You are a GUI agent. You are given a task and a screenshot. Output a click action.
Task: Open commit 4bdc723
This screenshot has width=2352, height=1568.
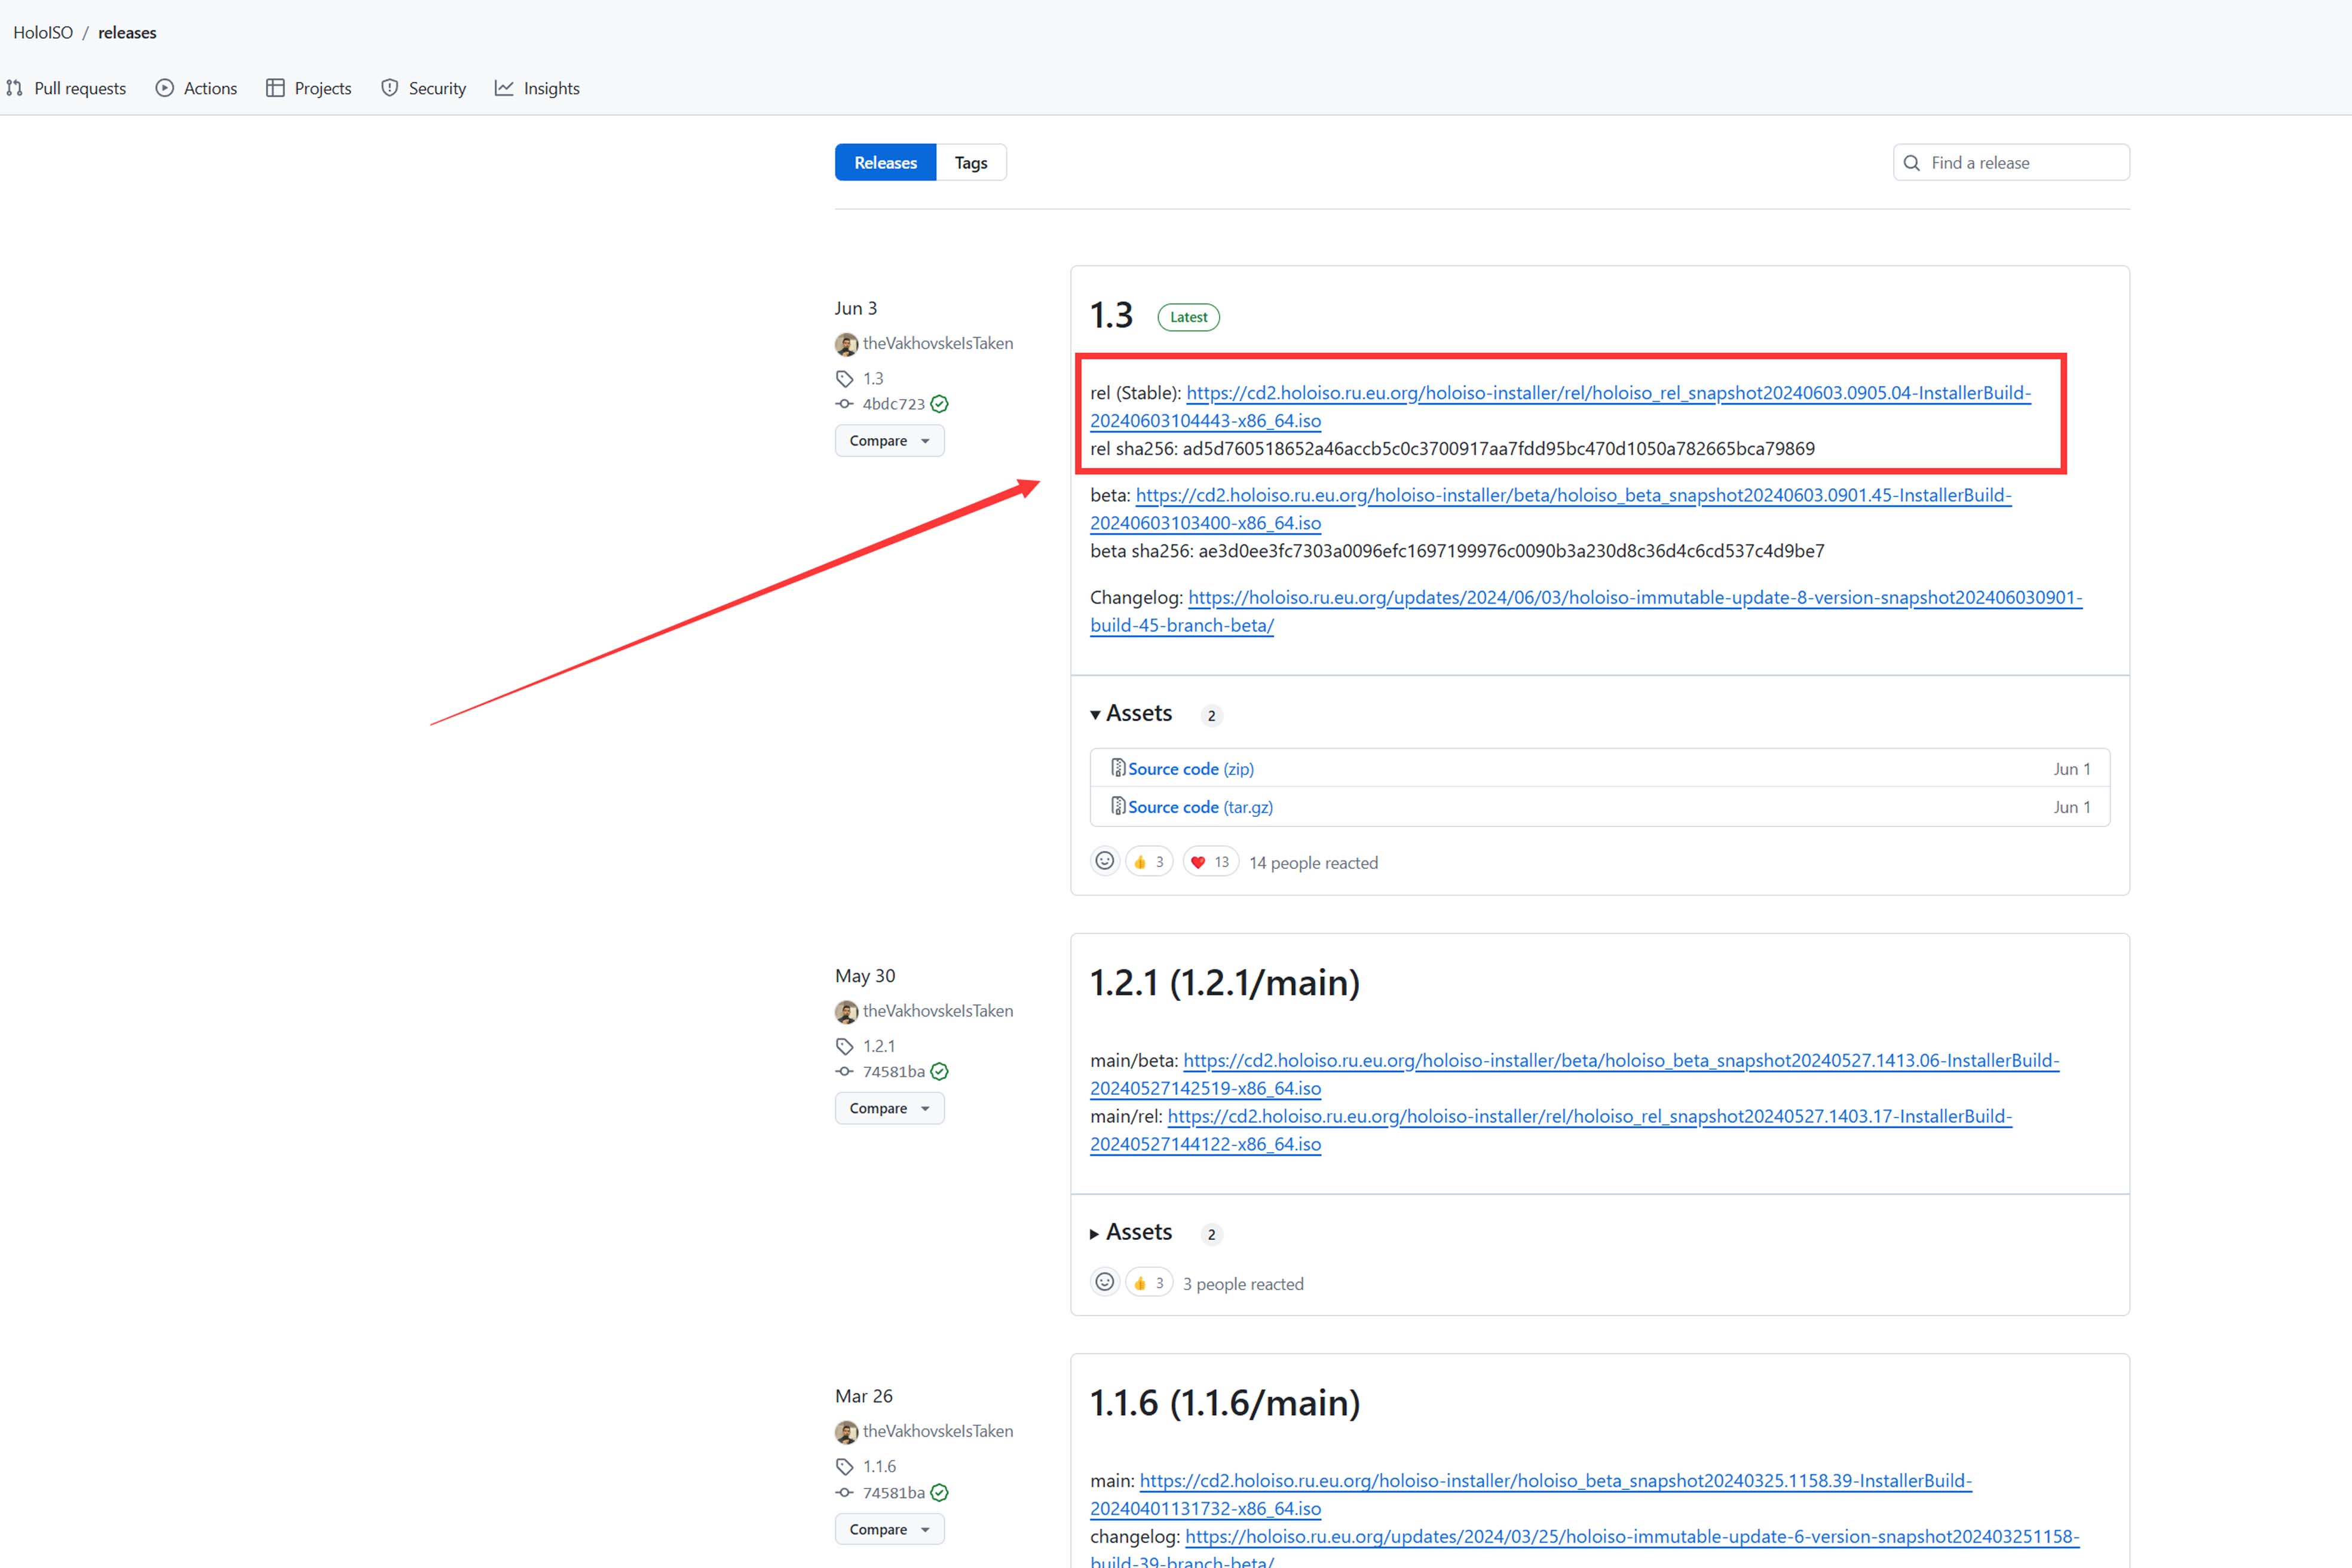[x=893, y=404]
